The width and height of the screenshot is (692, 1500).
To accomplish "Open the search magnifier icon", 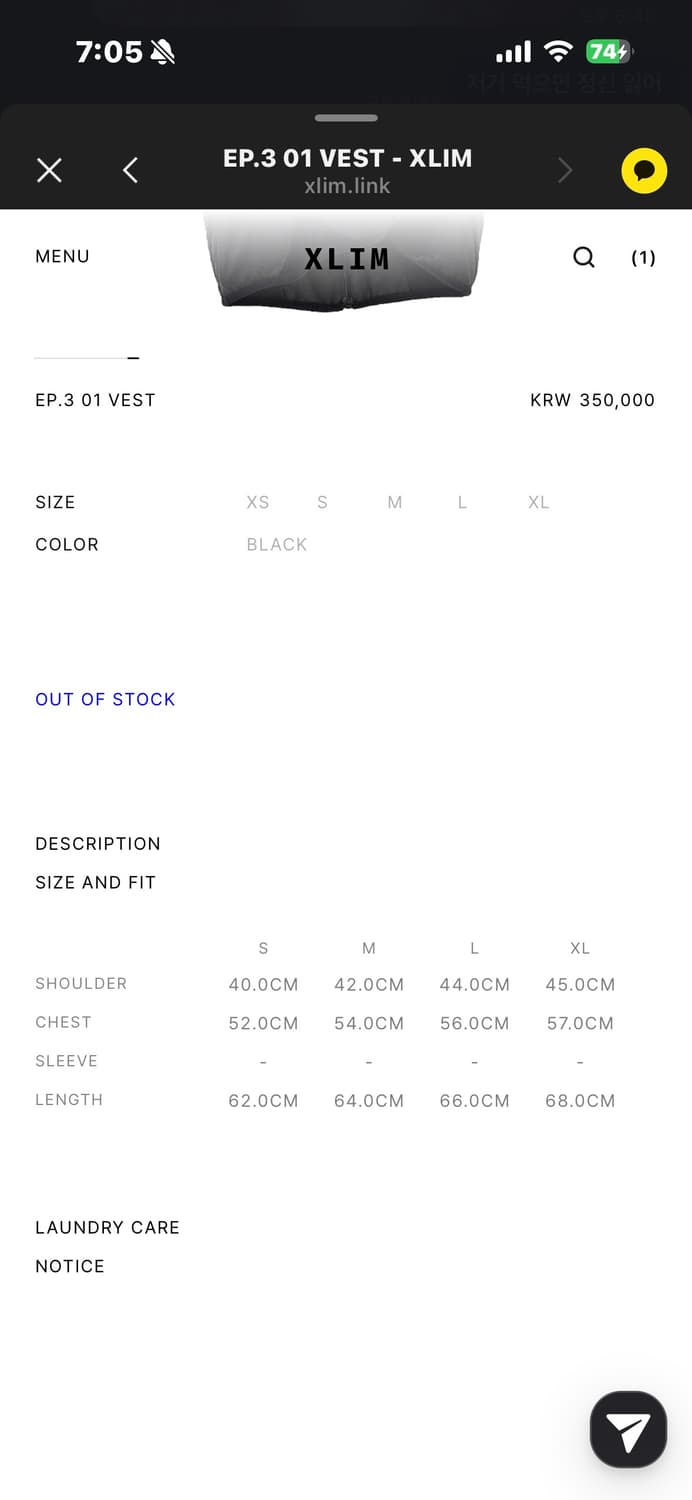I will click(x=584, y=258).
